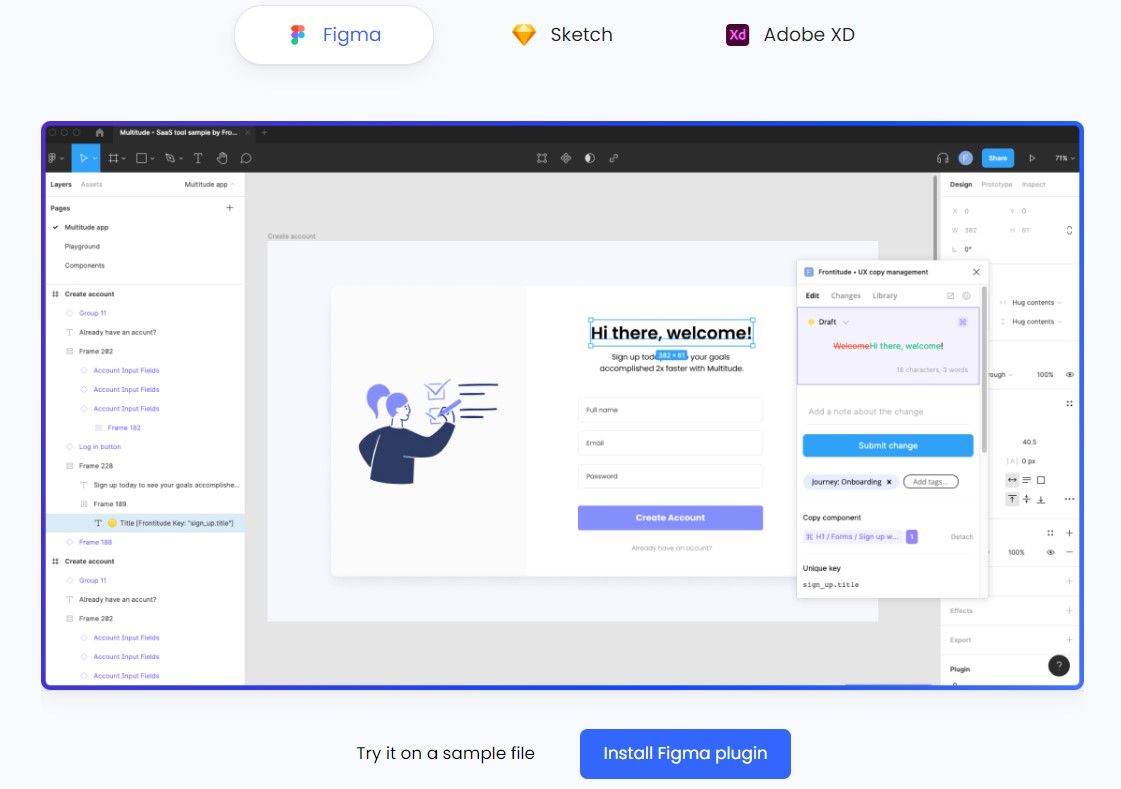The width and height of the screenshot is (1121, 789).
Task: Remove the fill with minus icon
Action: point(1069,552)
